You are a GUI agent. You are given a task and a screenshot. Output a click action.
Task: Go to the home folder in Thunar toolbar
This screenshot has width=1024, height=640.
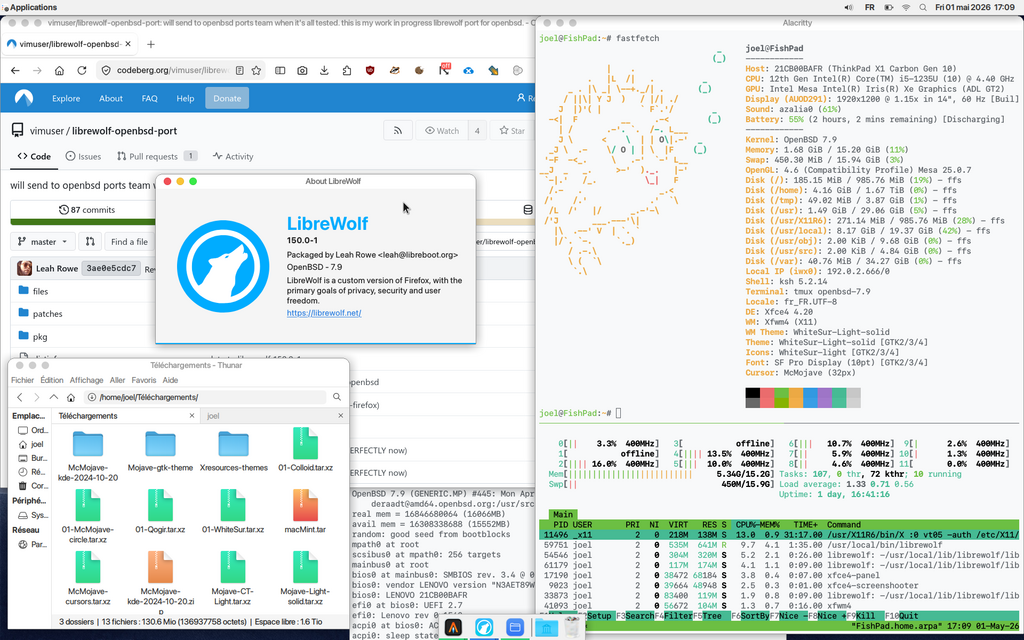pos(71,397)
